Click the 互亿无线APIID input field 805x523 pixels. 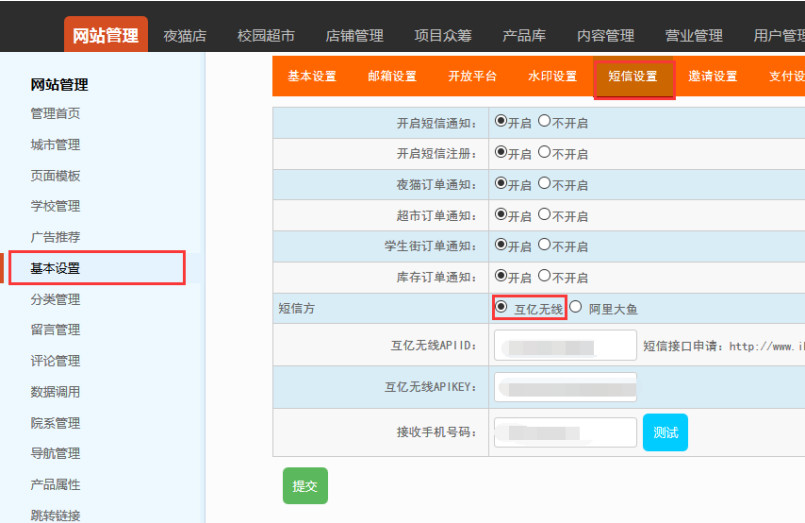click(x=565, y=346)
